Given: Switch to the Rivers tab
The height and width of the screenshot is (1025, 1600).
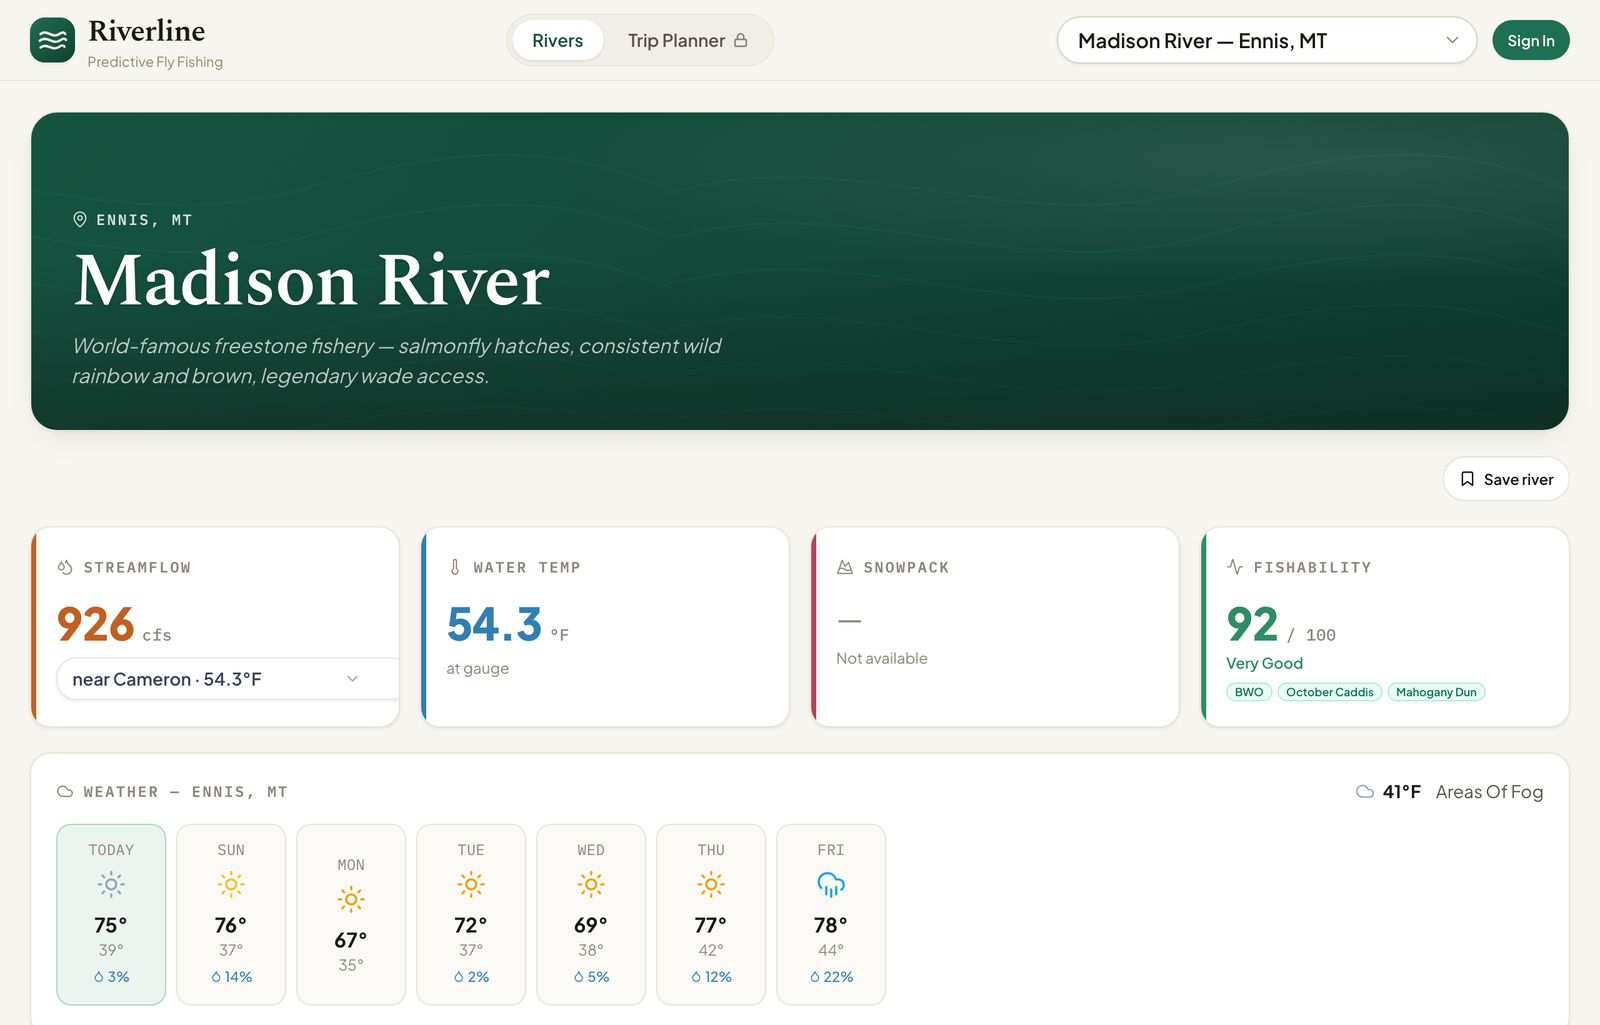Looking at the screenshot, I should click(557, 41).
